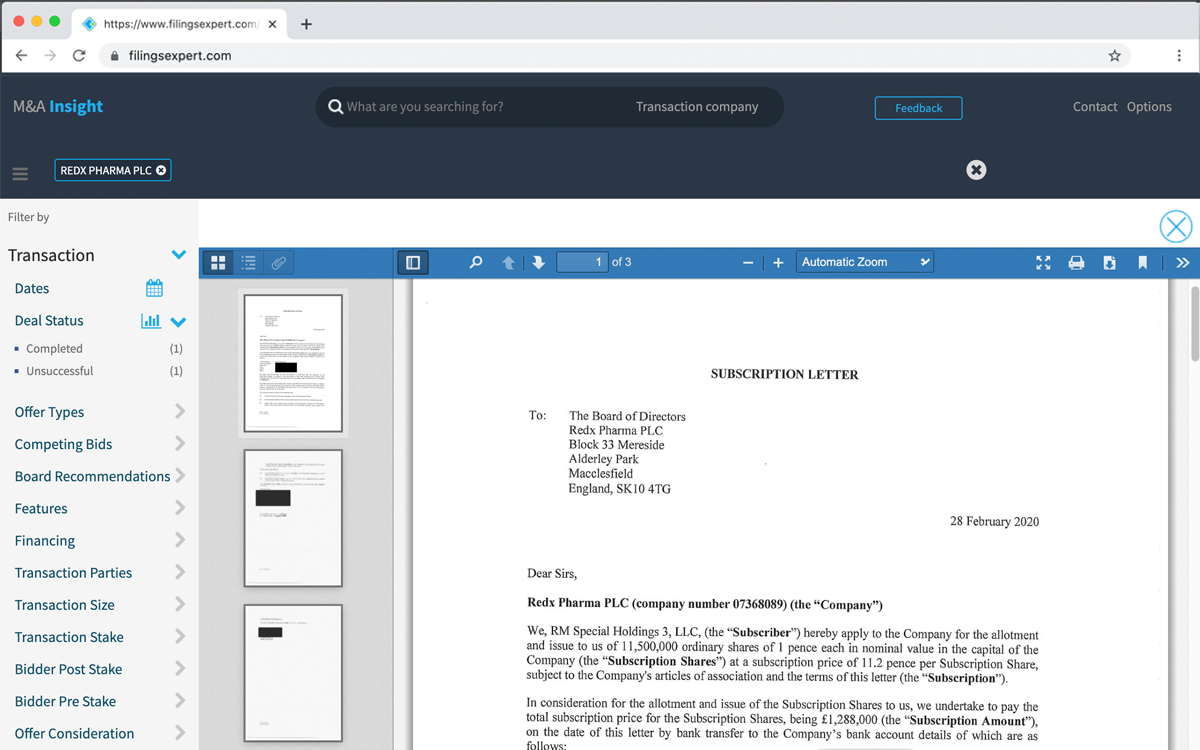This screenshot has height=750, width=1200.
Task: Click the Feedback button
Action: [x=918, y=108]
